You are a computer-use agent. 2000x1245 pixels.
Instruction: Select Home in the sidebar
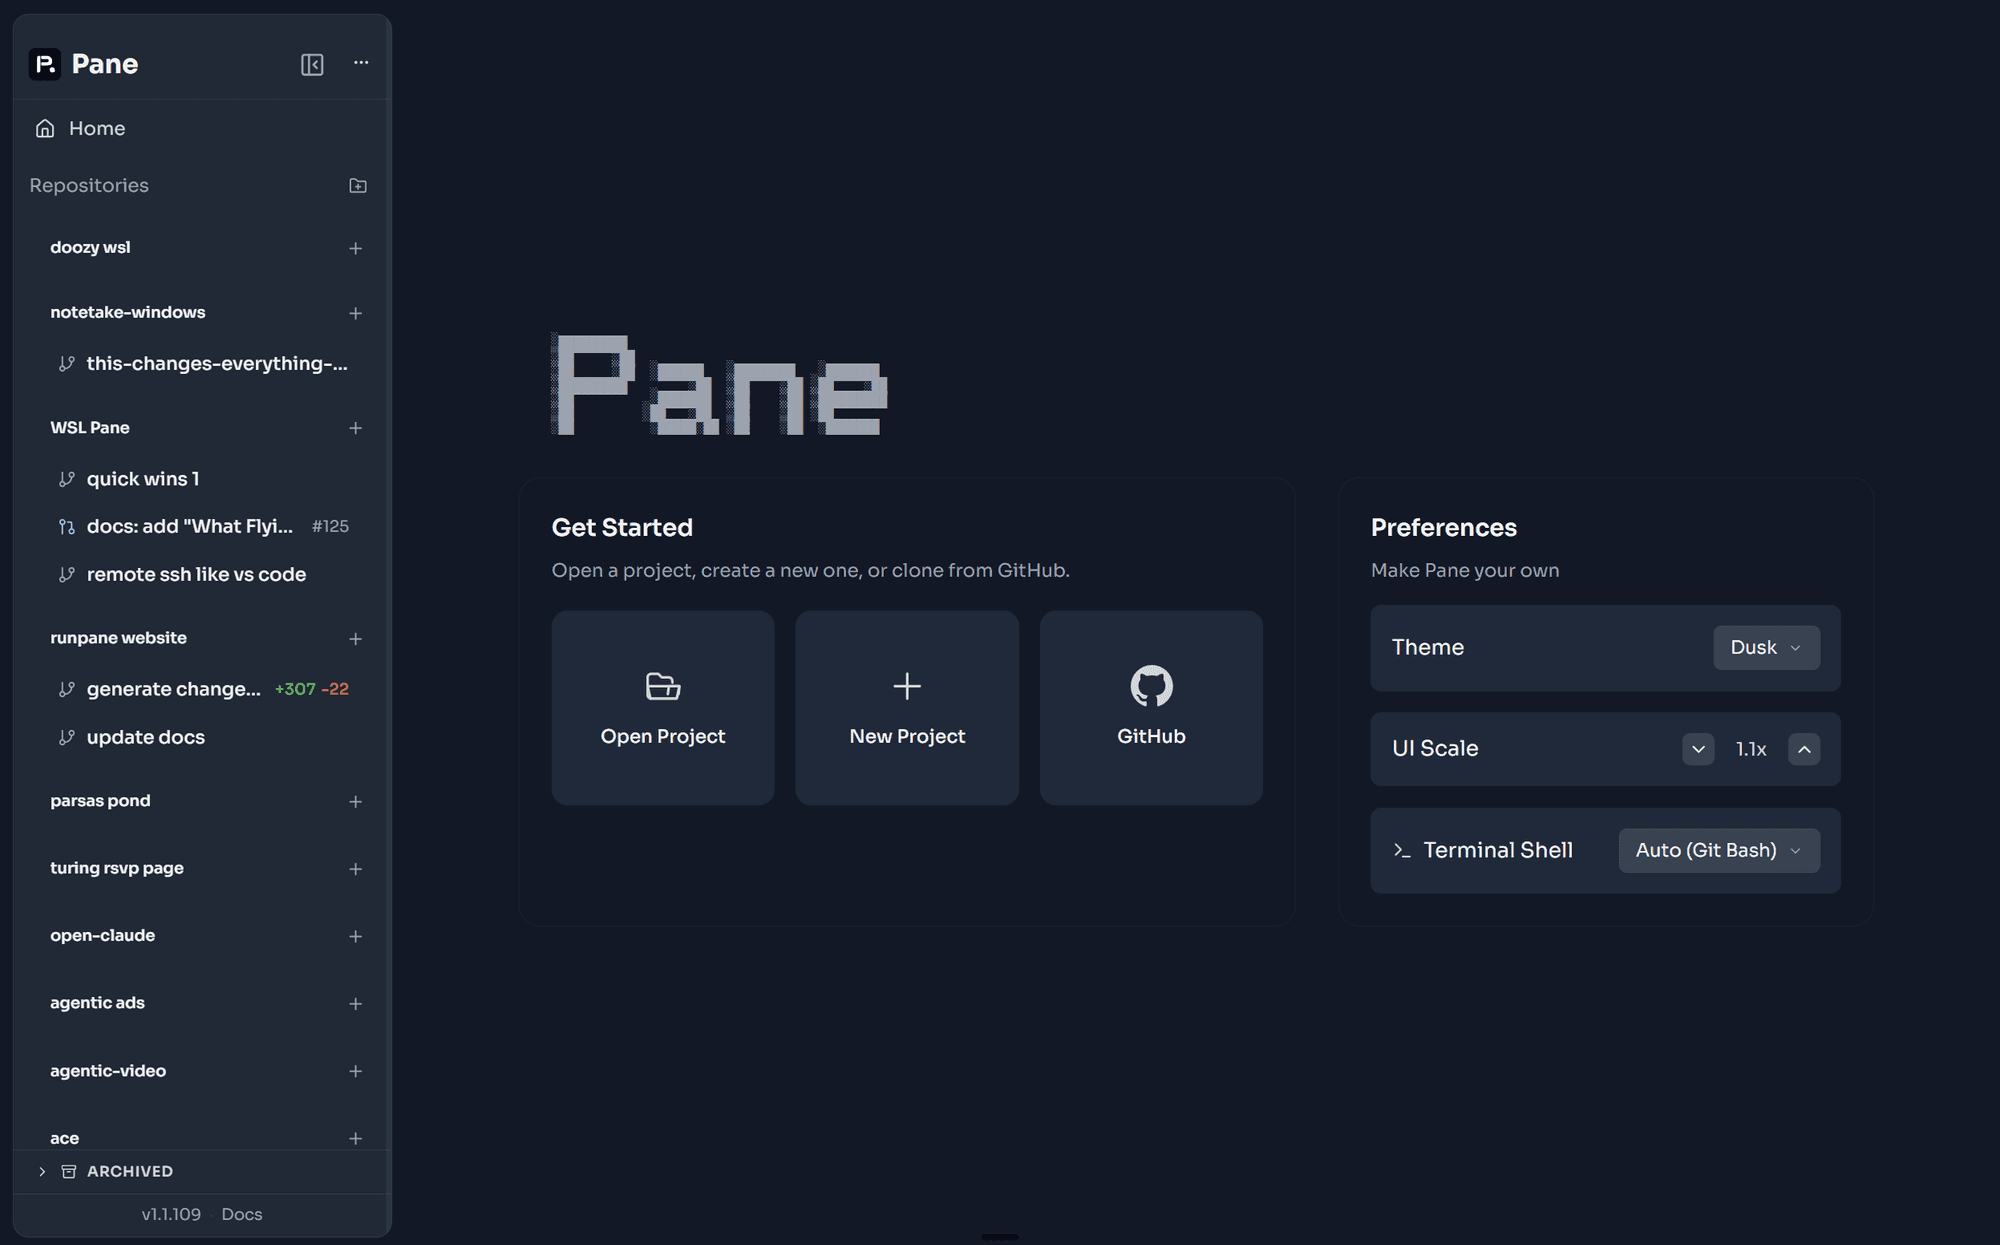tap(96, 128)
